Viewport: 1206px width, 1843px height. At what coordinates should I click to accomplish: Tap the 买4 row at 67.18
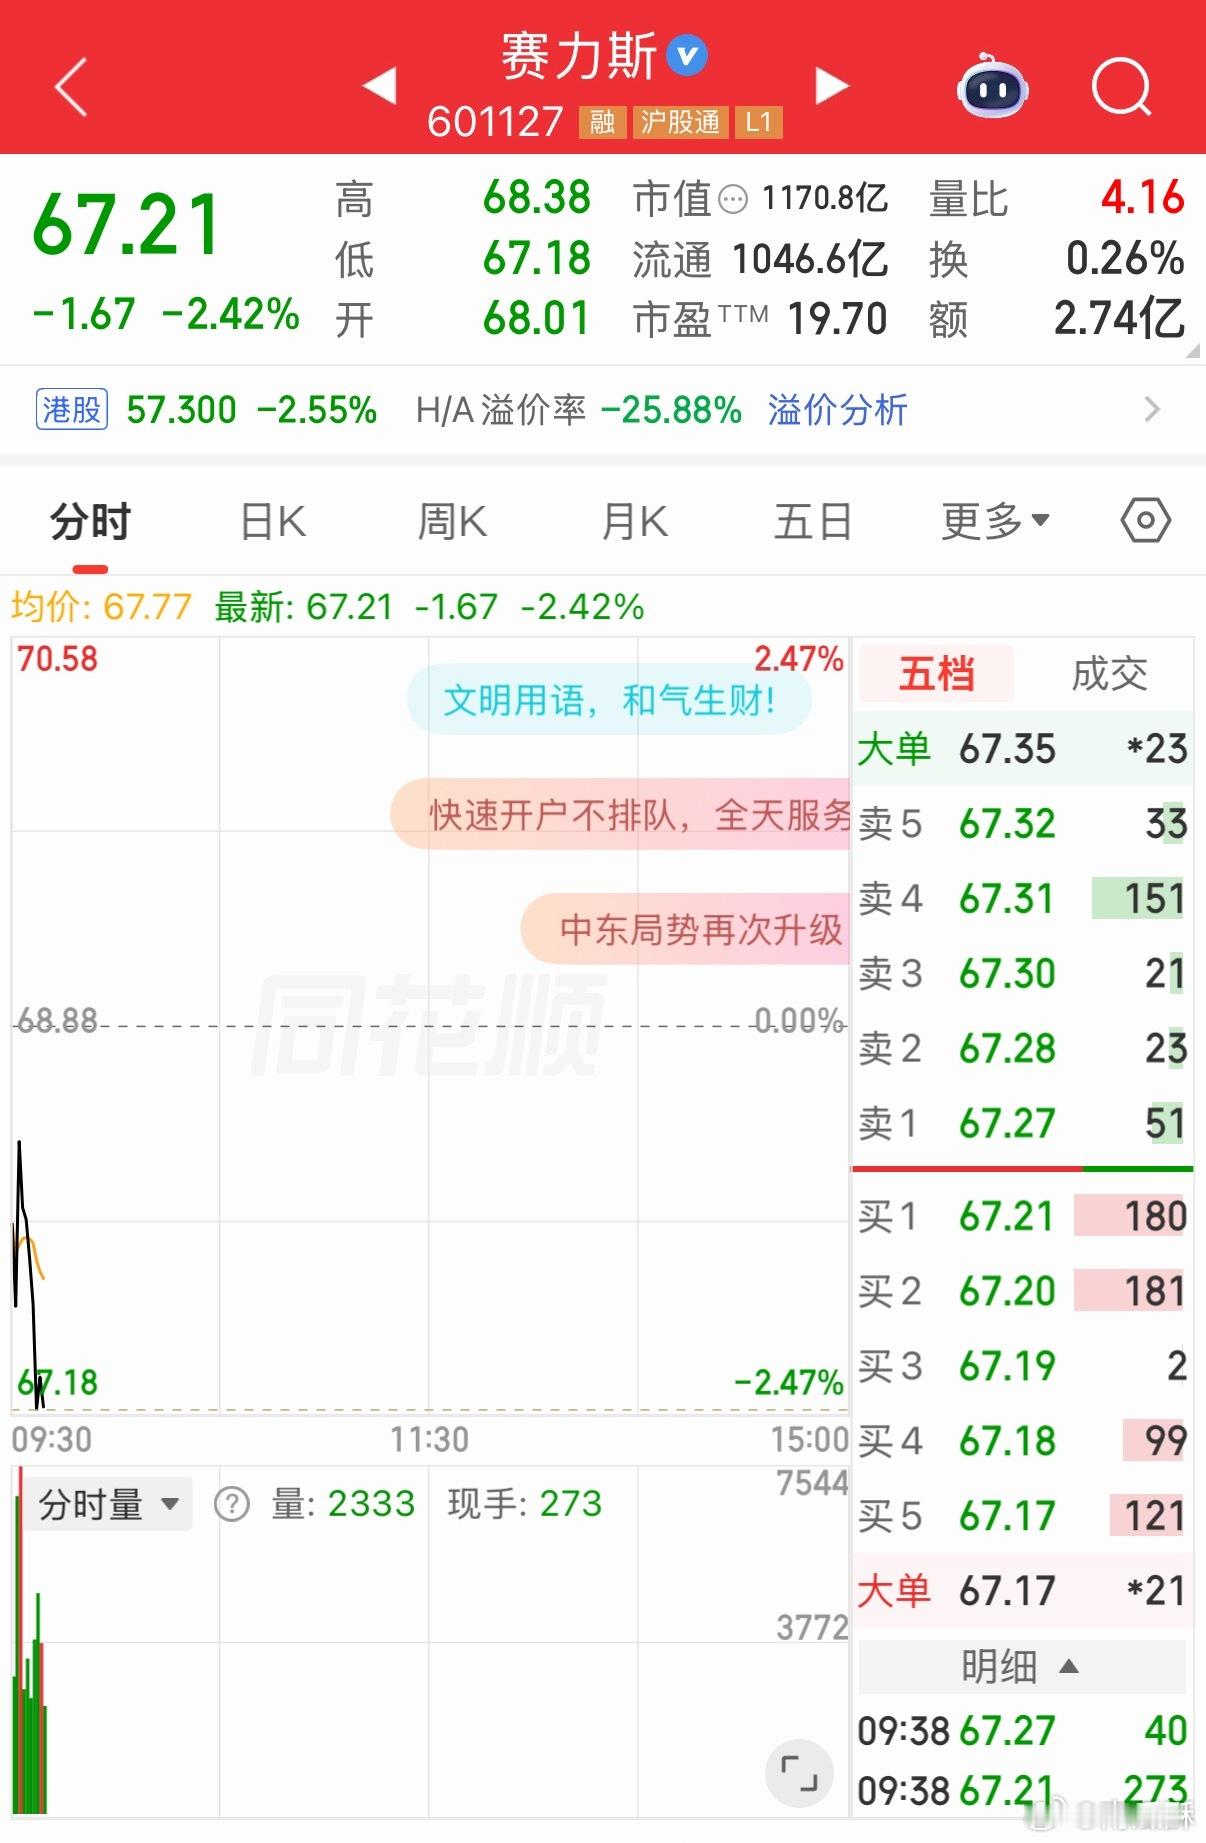click(1023, 1441)
